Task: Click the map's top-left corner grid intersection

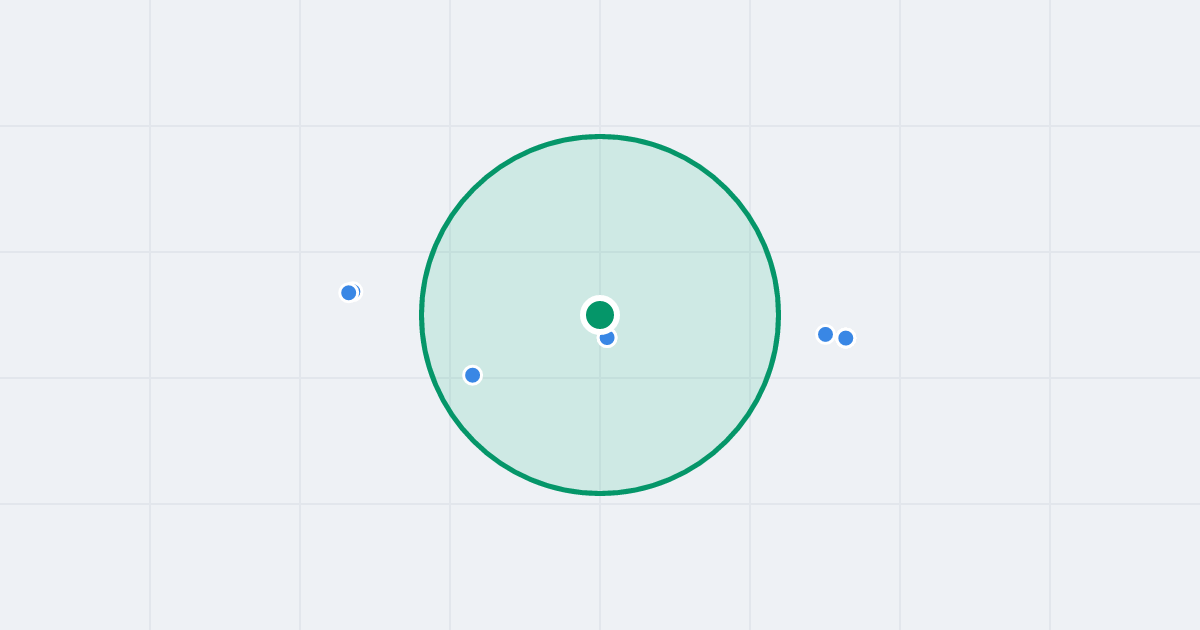Action: [x=150, y=126]
